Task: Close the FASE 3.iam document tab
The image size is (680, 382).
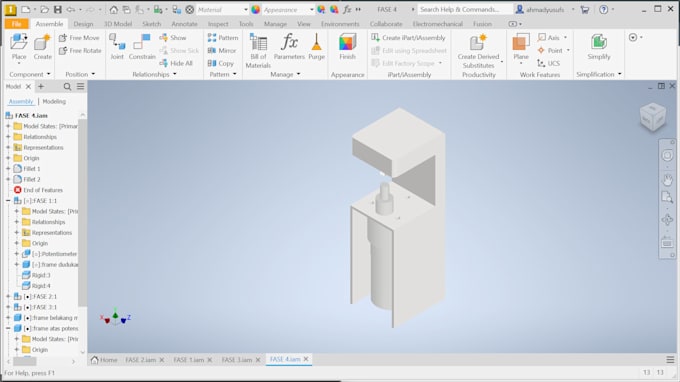Action: click(x=258, y=360)
